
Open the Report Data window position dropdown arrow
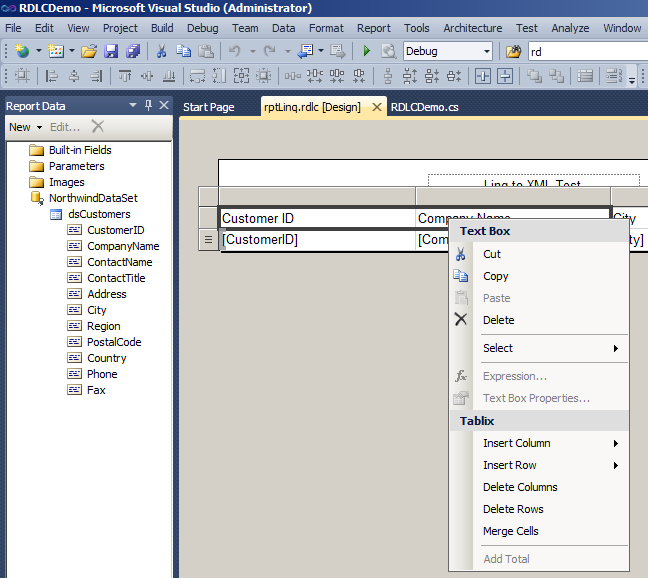click(x=133, y=105)
